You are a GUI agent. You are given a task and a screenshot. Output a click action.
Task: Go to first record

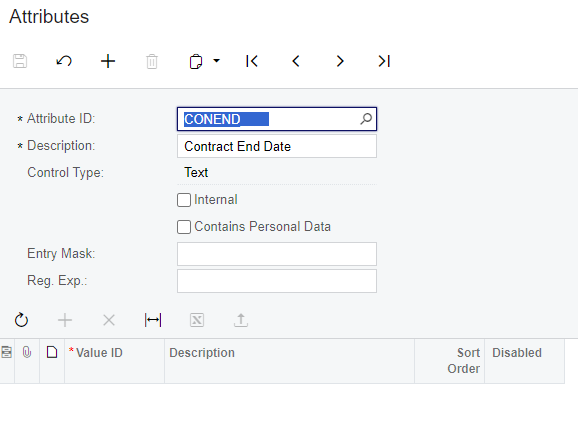point(252,61)
